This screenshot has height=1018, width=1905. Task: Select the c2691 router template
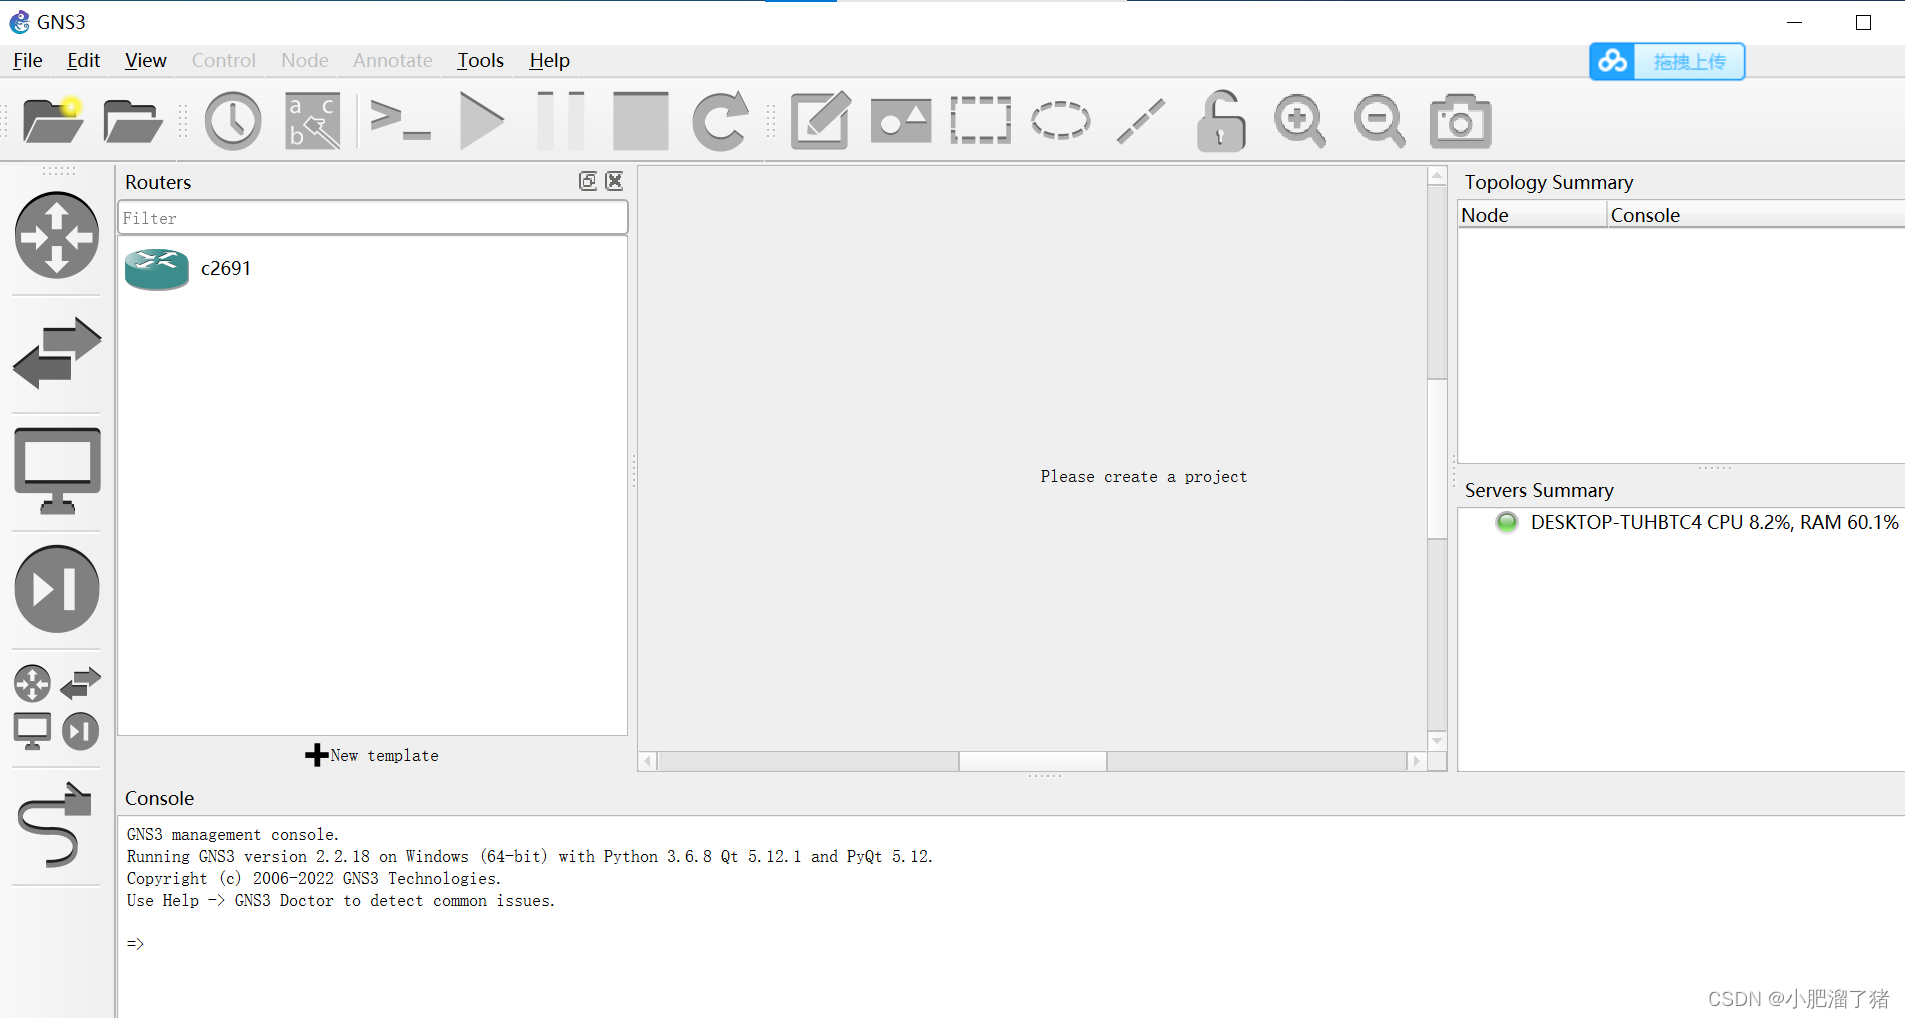coord(225,269)
